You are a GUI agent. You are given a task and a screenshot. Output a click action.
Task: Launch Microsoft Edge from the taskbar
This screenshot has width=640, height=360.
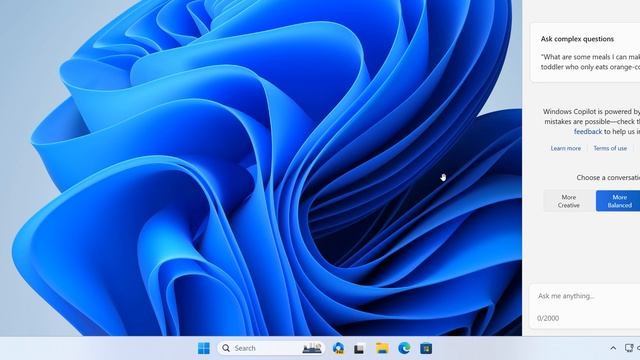coord(404,348)
